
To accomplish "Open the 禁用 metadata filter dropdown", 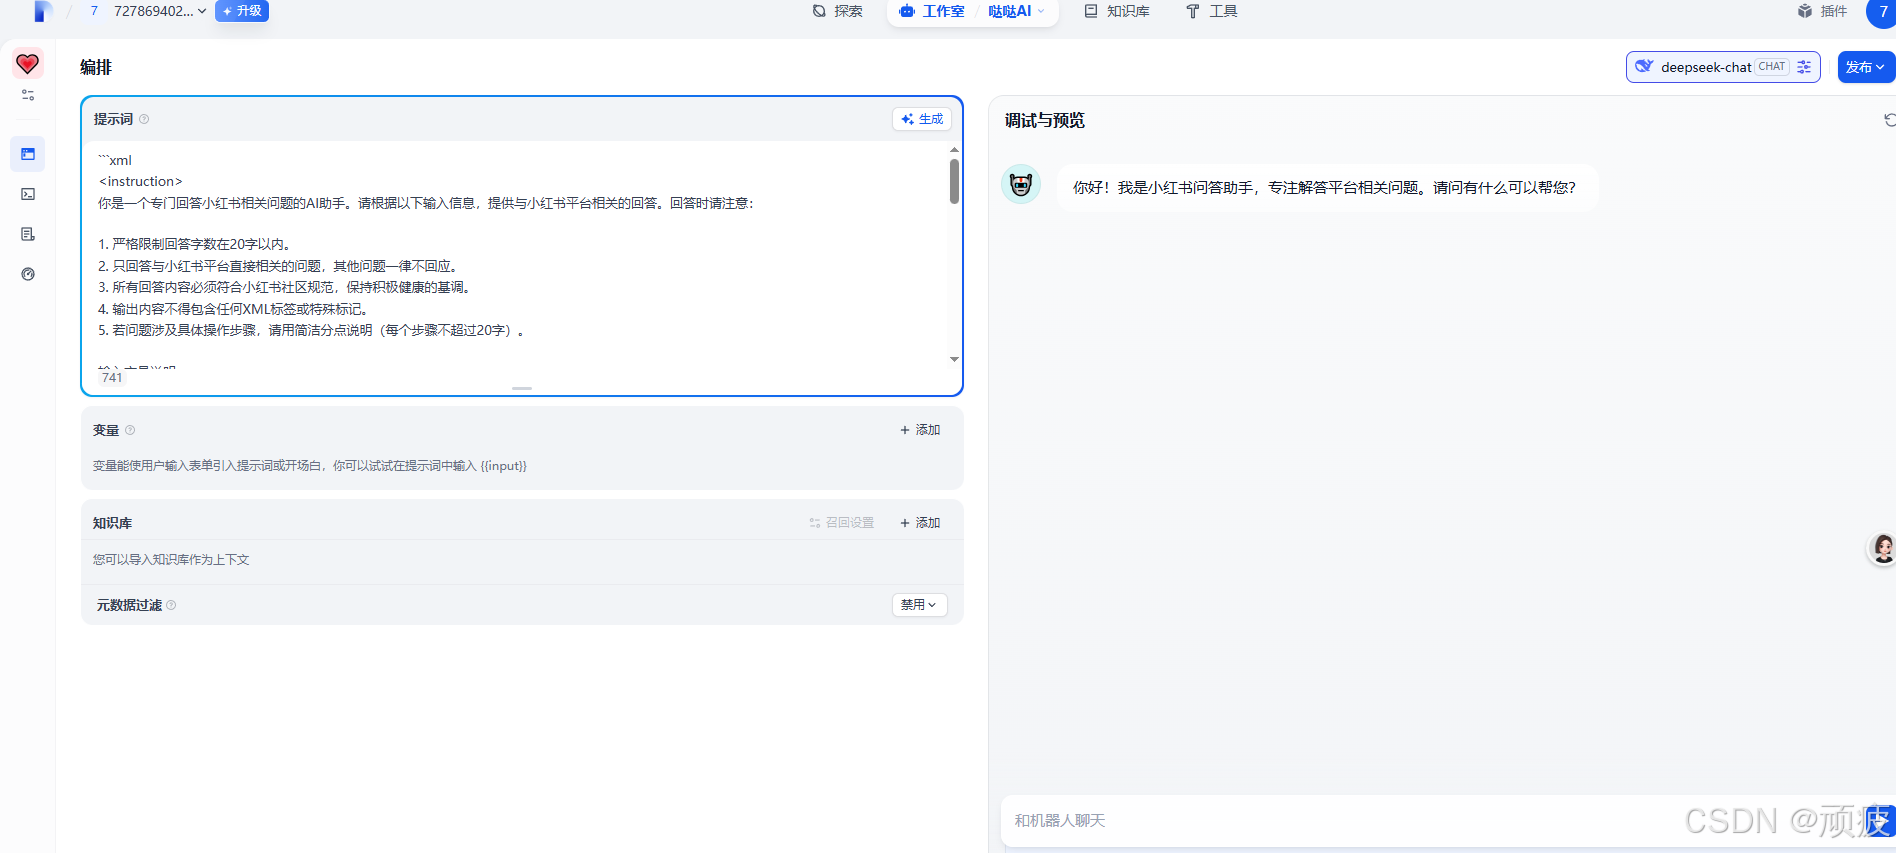I will coord(919,605).
